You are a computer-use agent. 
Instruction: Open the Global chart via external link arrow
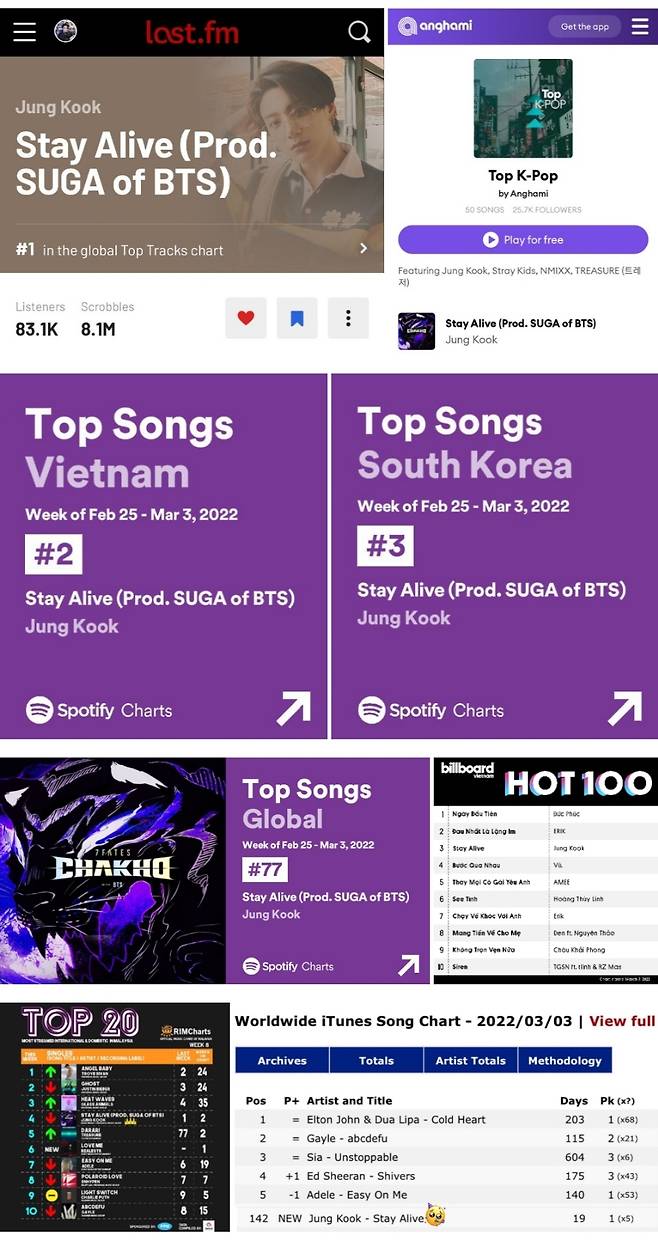click(409, 965)
